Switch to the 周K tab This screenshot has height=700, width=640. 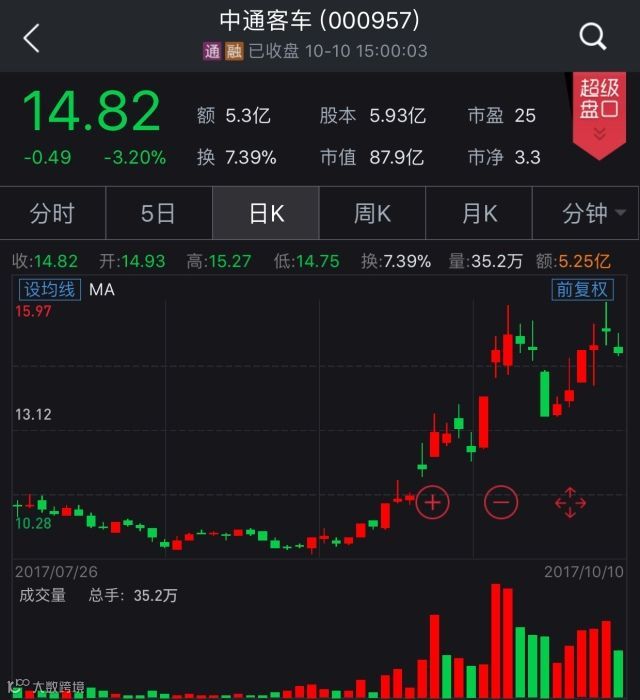pyautogui.click(x=372, y=213)
